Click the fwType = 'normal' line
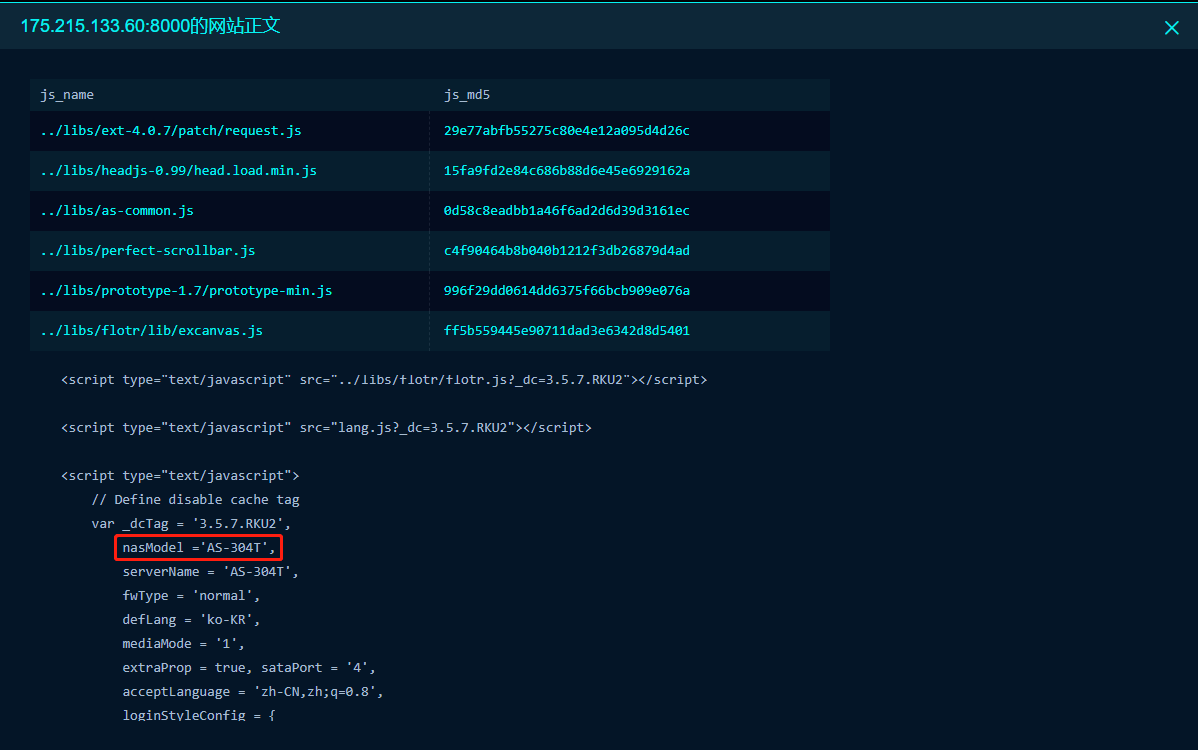1198x750 pixels. click(191, 596)
